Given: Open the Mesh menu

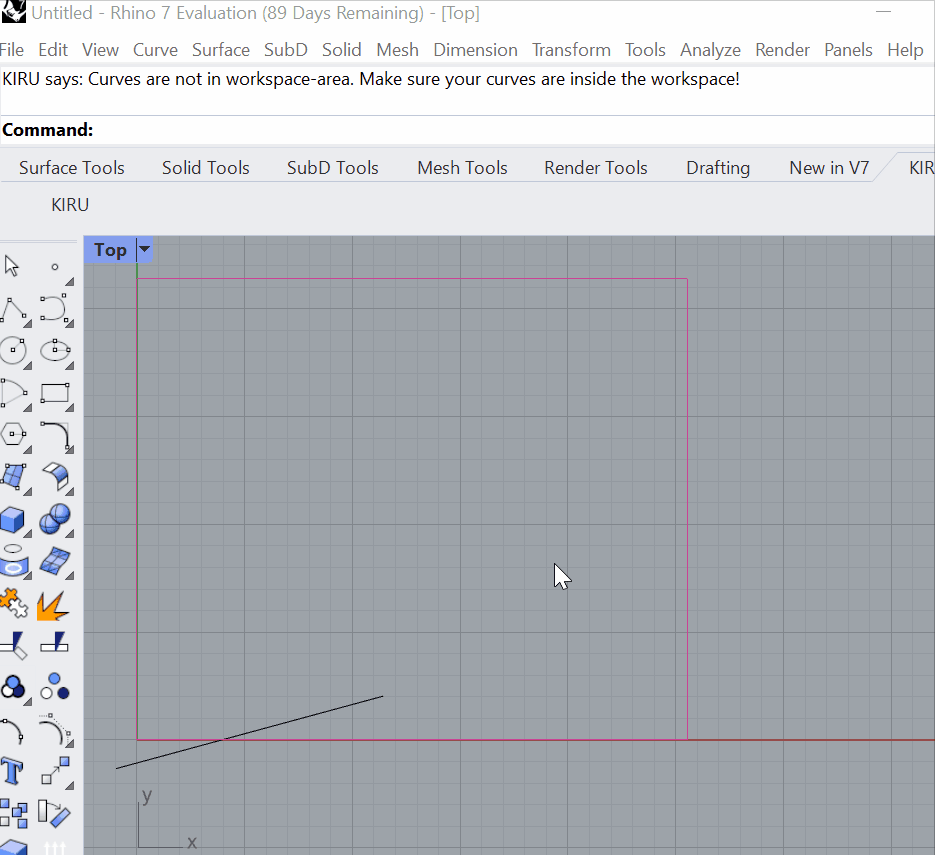Looking at the screenshot, I should (x=397, y=49).
